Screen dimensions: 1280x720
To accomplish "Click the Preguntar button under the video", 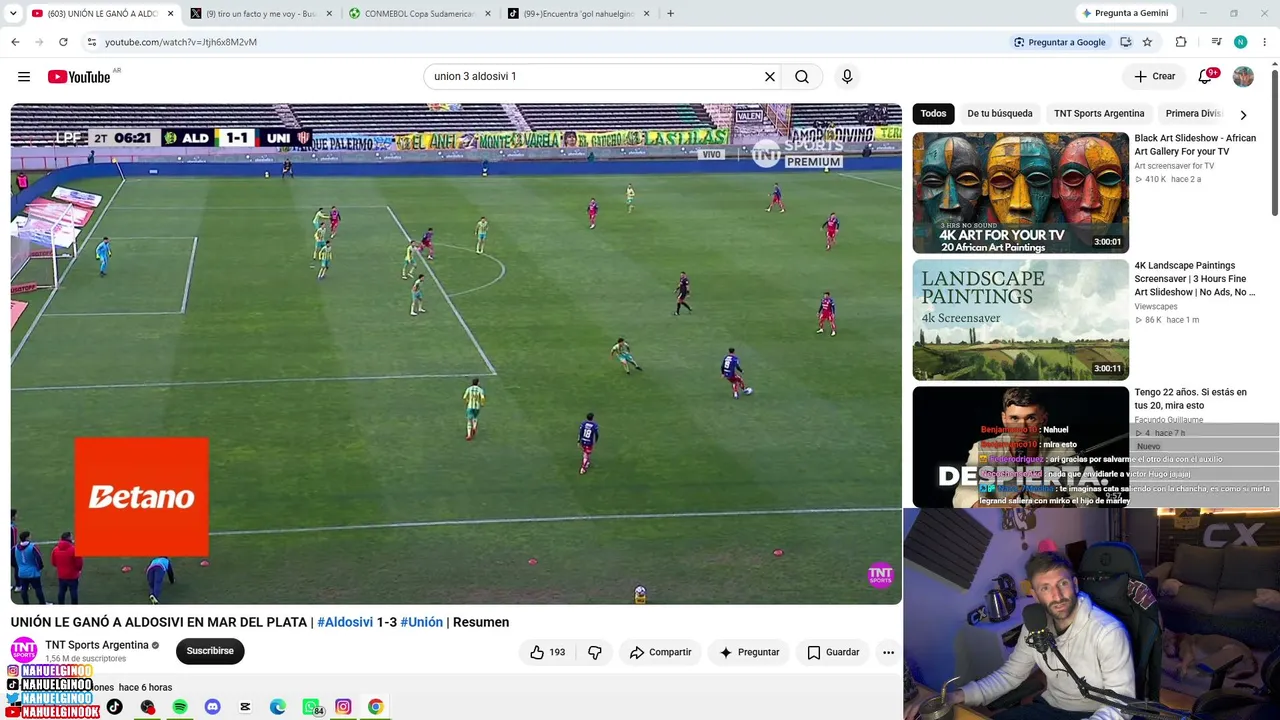I will 749,652.
